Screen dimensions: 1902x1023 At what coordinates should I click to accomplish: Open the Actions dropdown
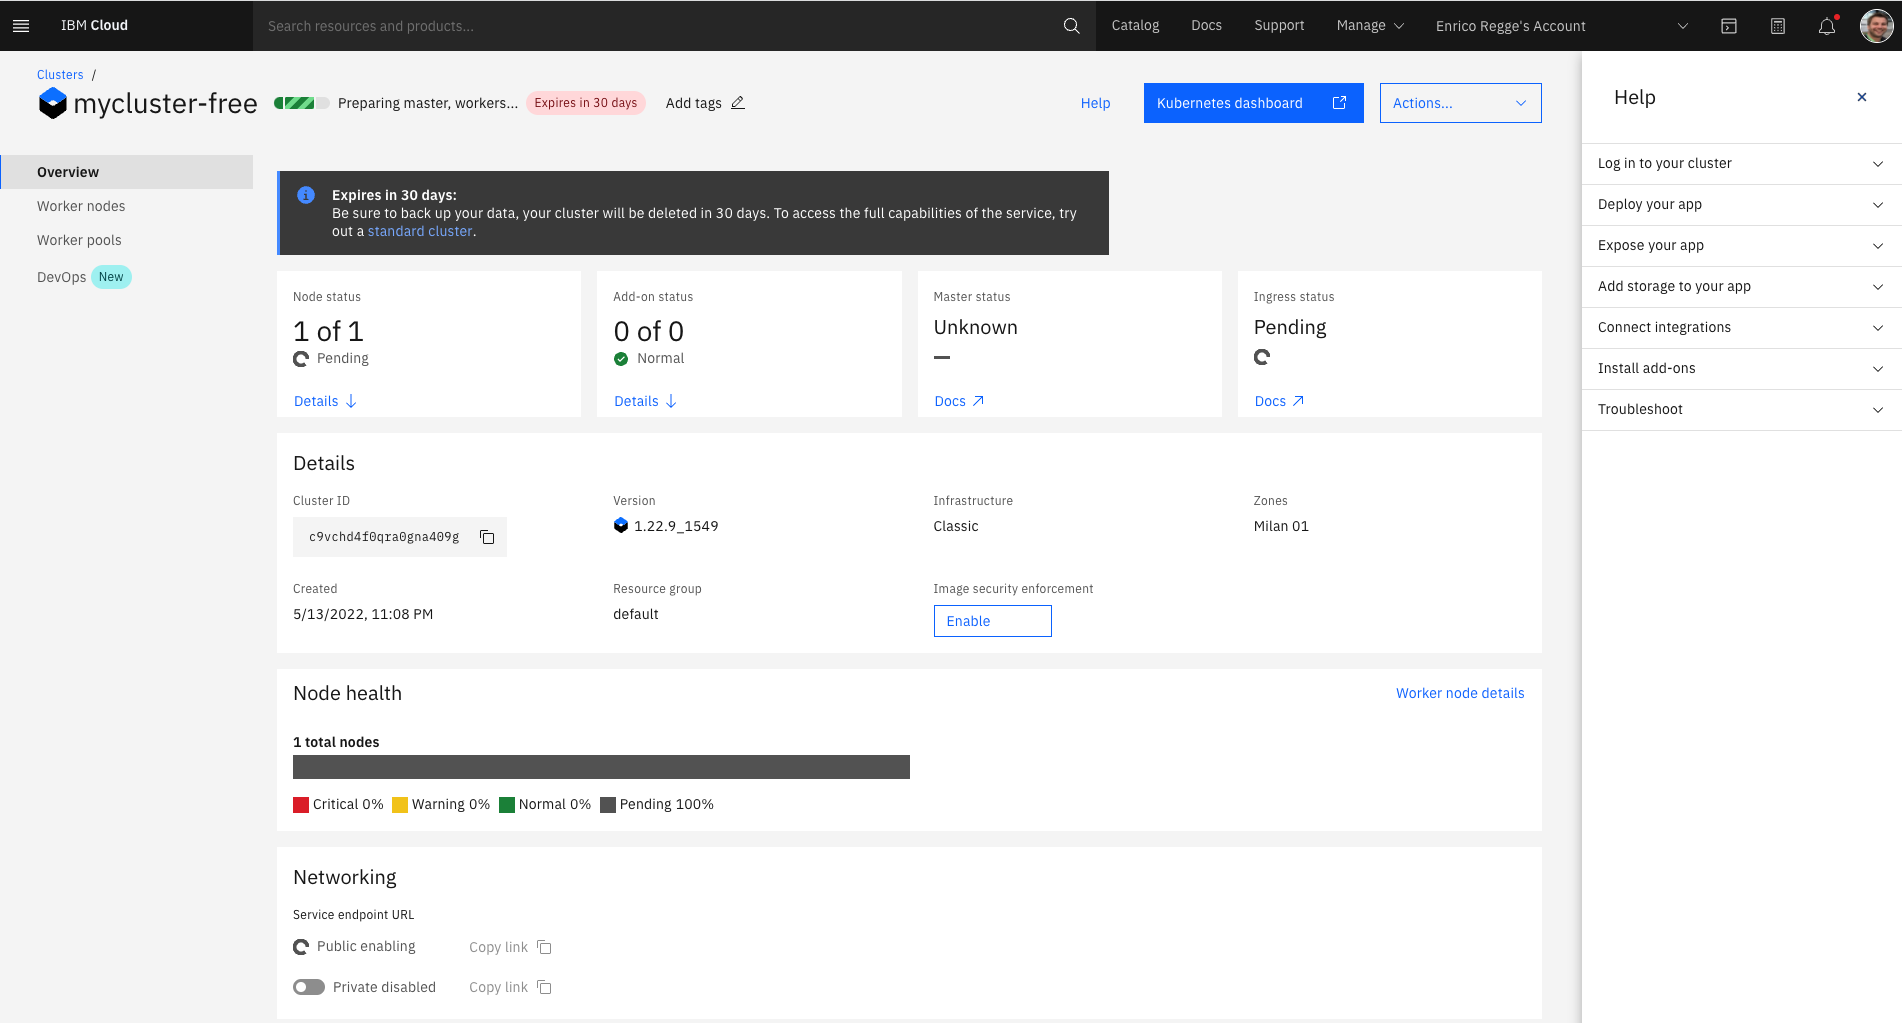click(1460, 103)
